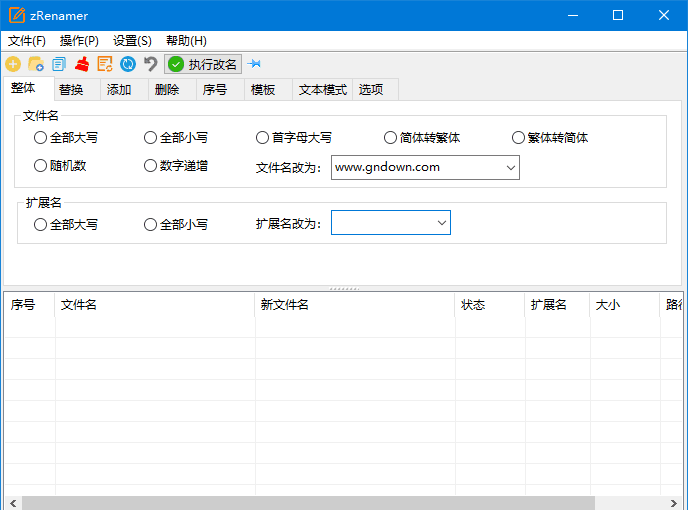
Task: Open the 文件(F) menu
Action: click(27, 41)
